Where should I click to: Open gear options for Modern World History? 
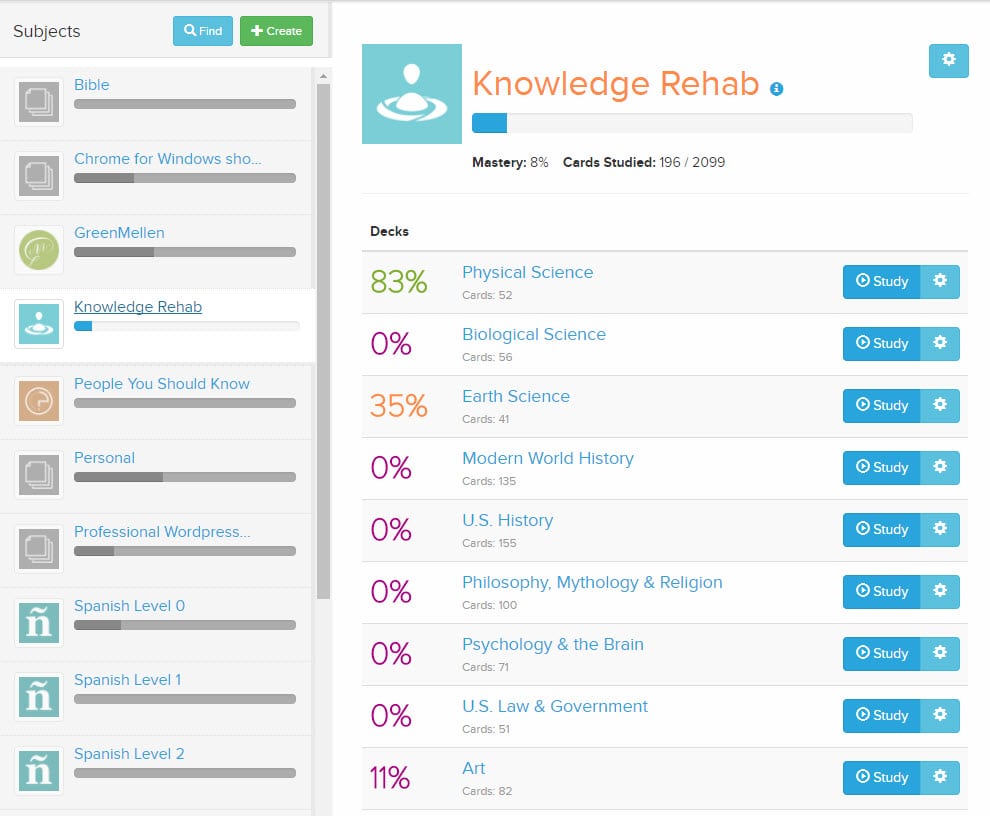pos(939,467)
